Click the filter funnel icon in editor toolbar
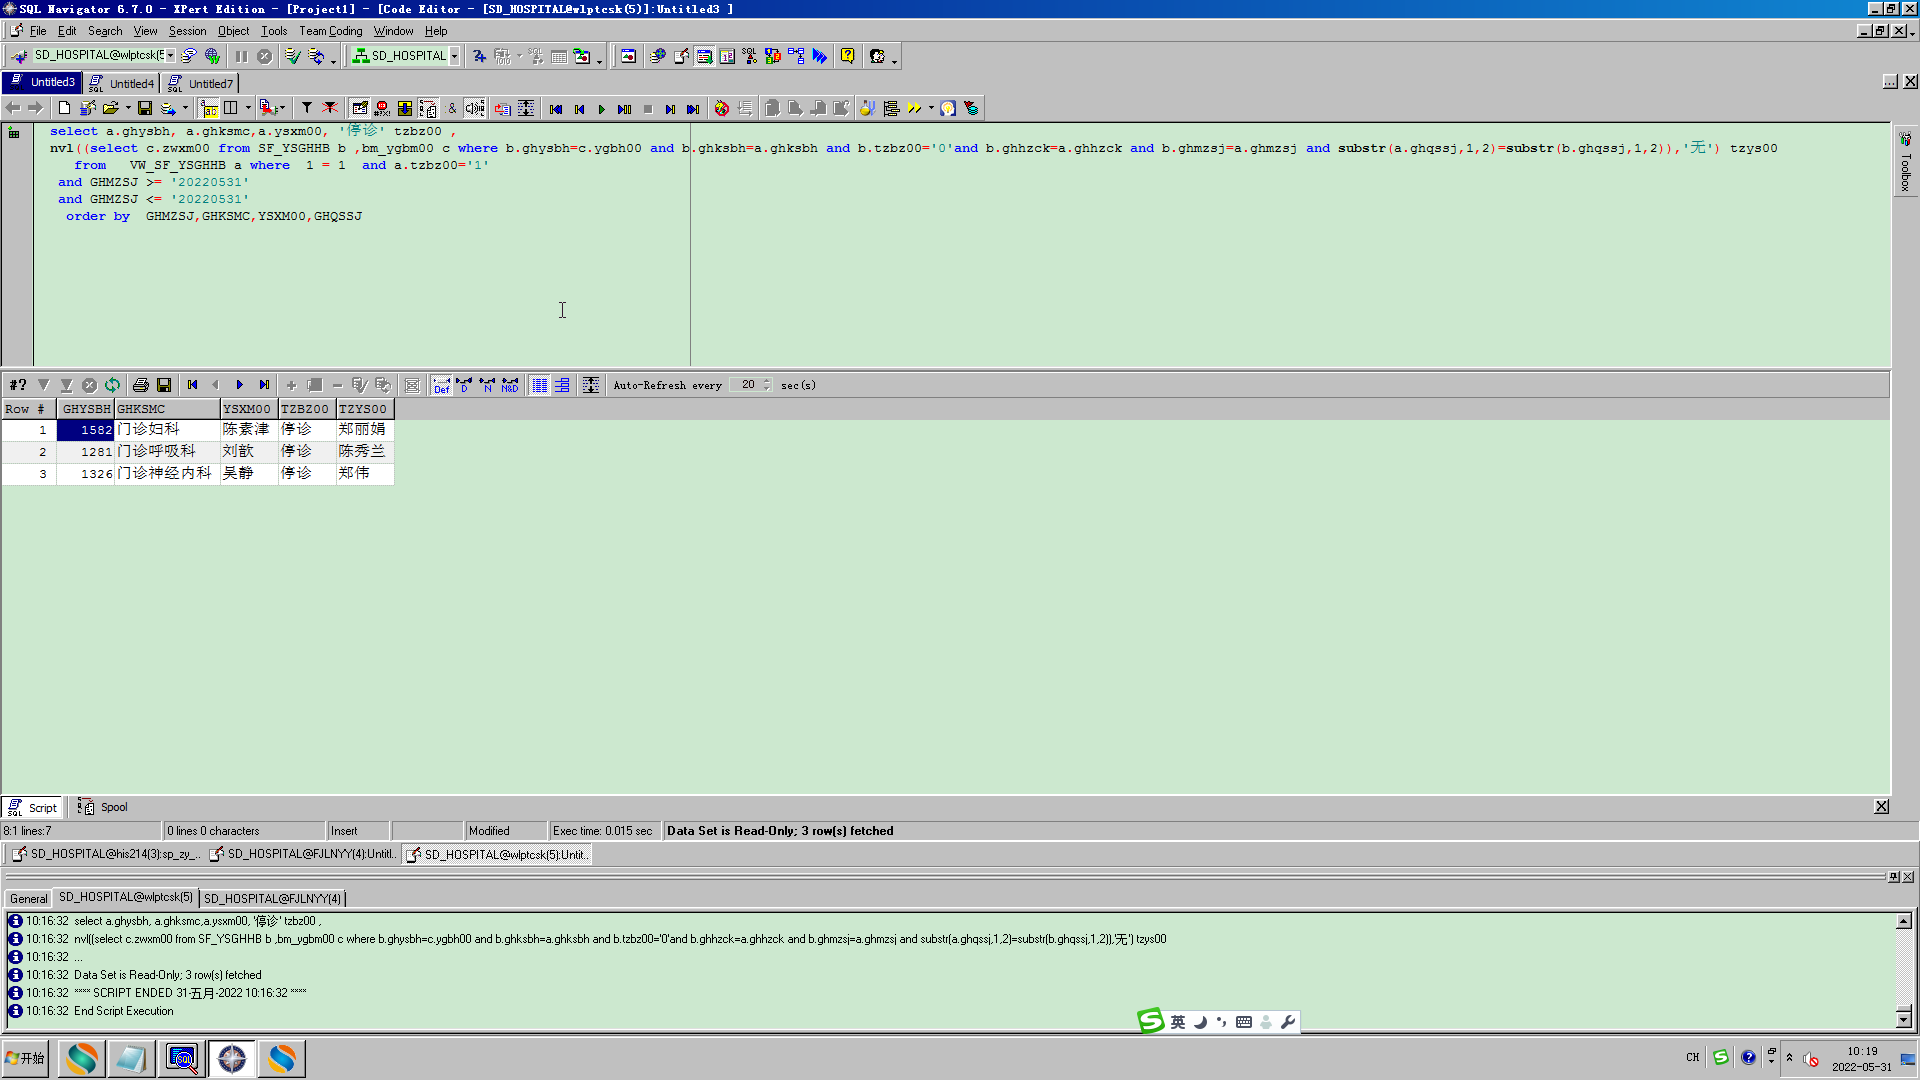The image size is (1920, 1080). 307,108
